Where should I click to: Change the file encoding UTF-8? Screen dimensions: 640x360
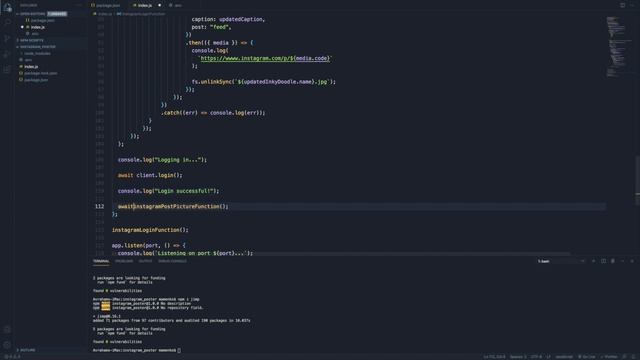click(536, 357)
